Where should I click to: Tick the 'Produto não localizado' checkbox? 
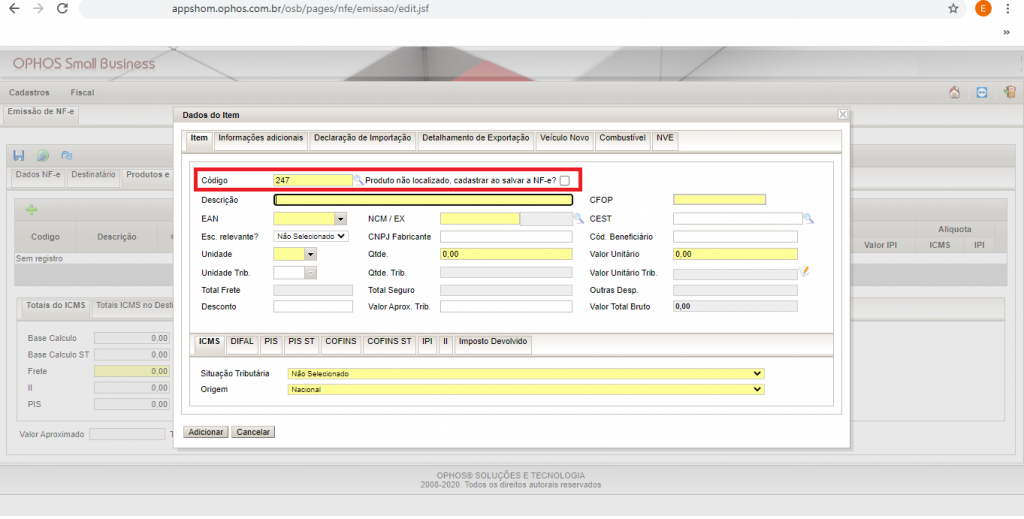pos(565,180)
